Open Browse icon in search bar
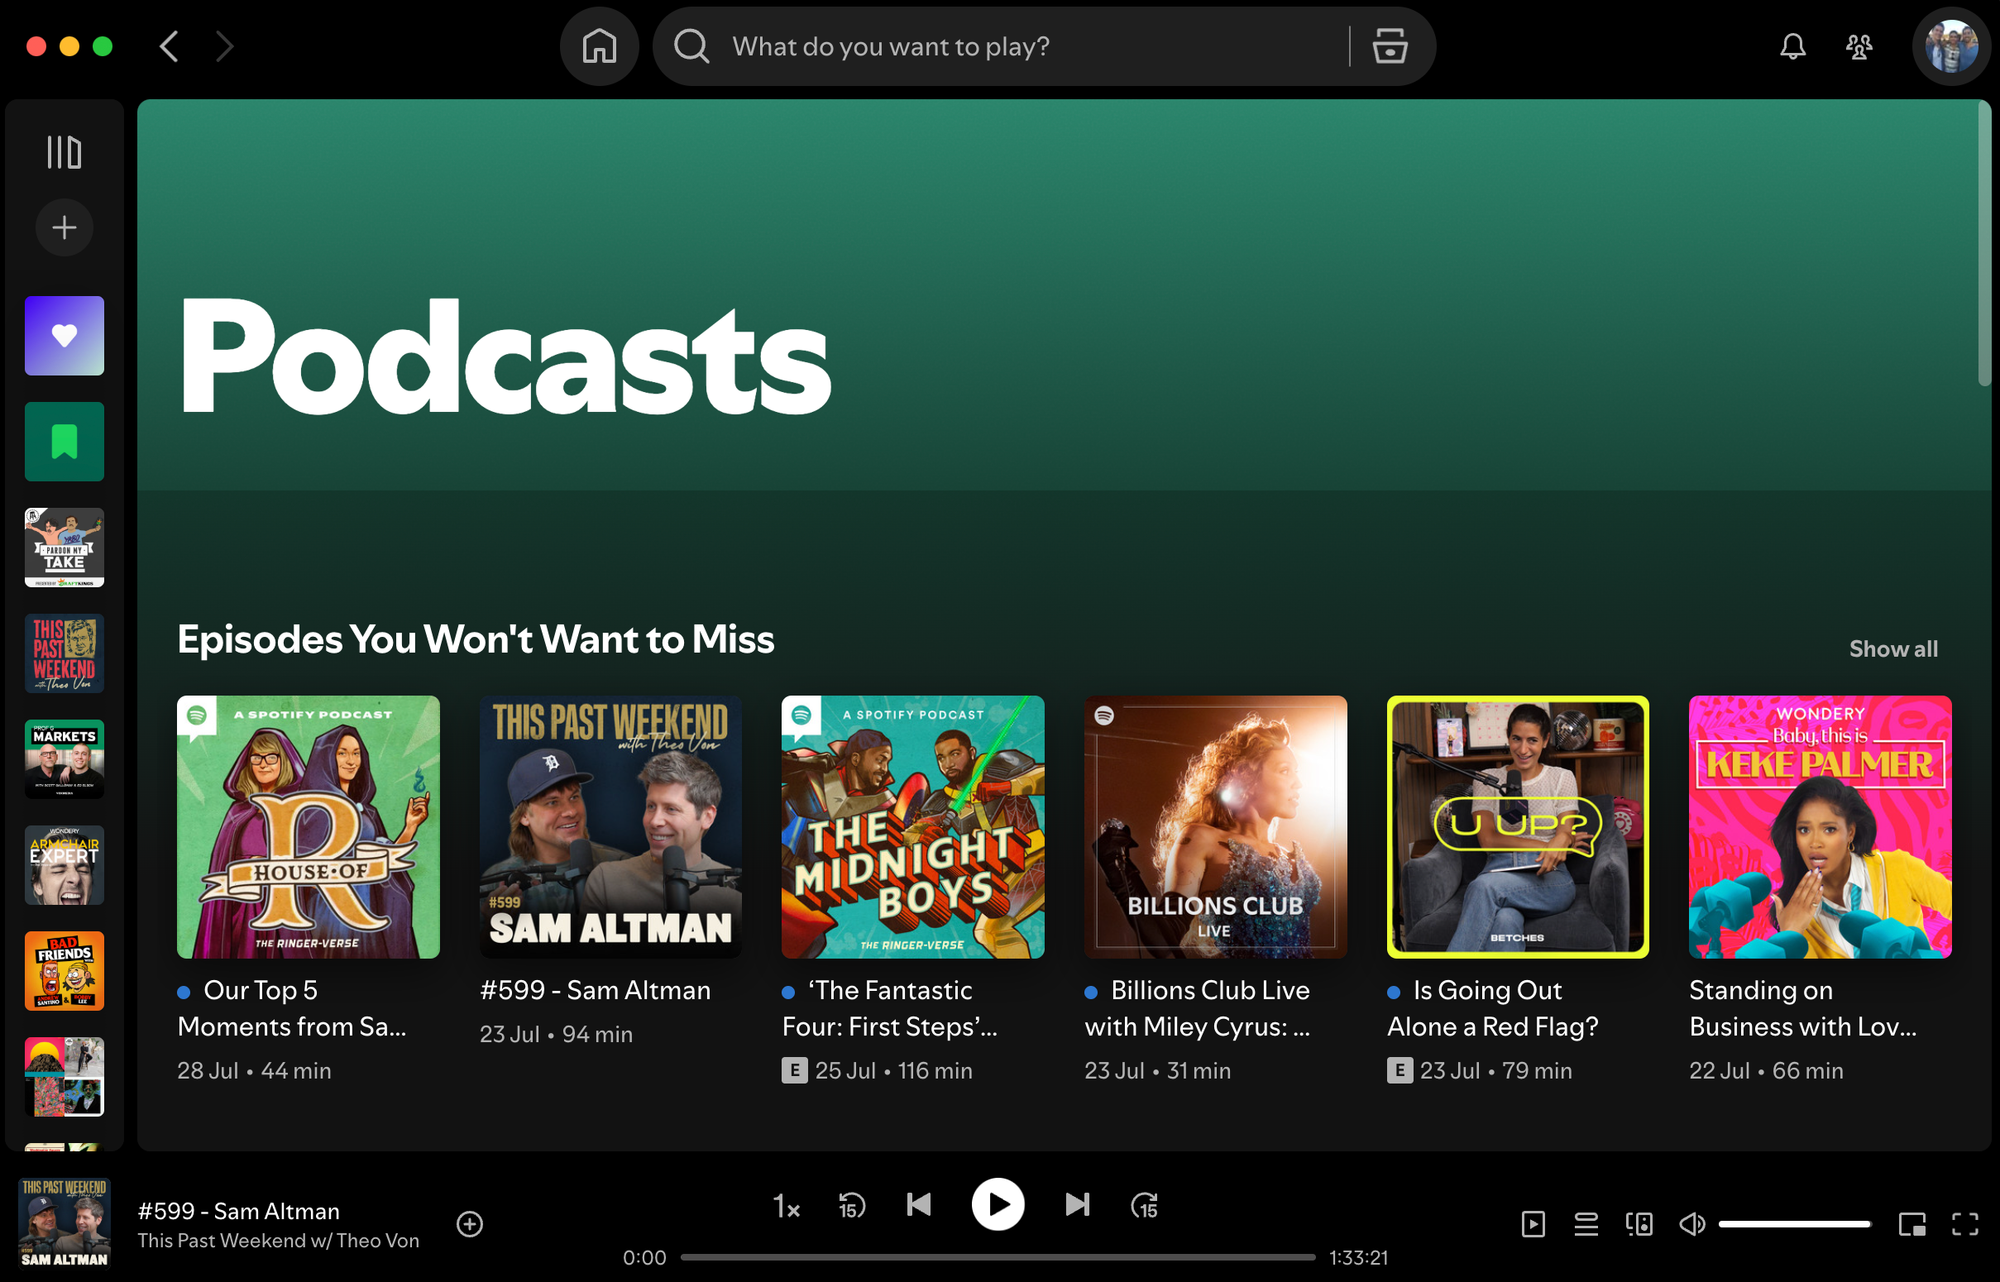The image size is (2000, 1282). [x=1389, y=46]
